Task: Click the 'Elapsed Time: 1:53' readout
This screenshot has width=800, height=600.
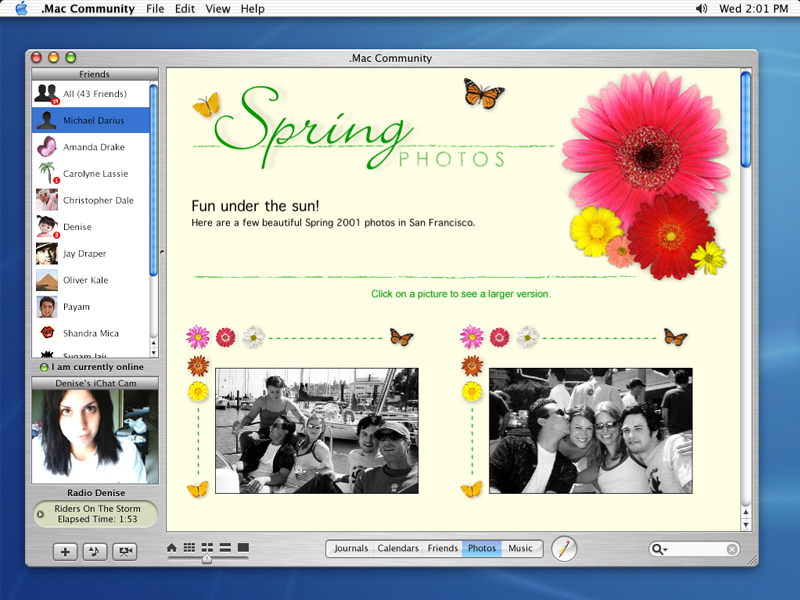Action: pos(97,519)
